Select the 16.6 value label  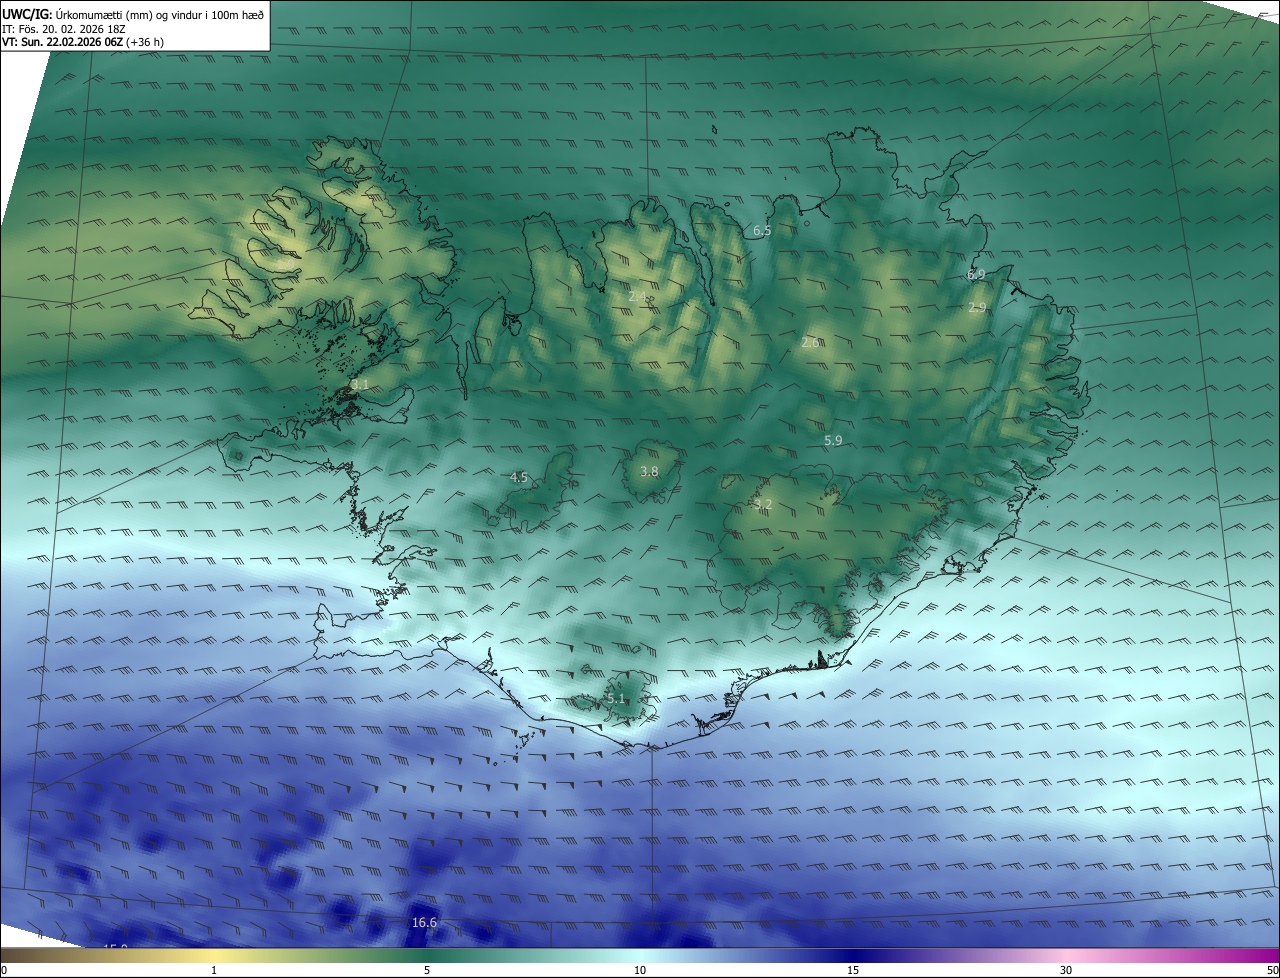tap(424, 923)
